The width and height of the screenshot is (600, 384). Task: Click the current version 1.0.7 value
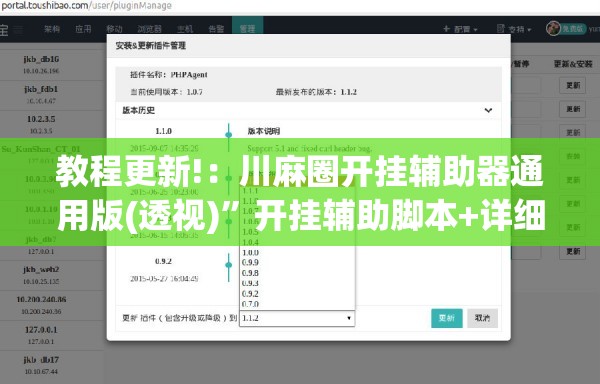(194, 92)
